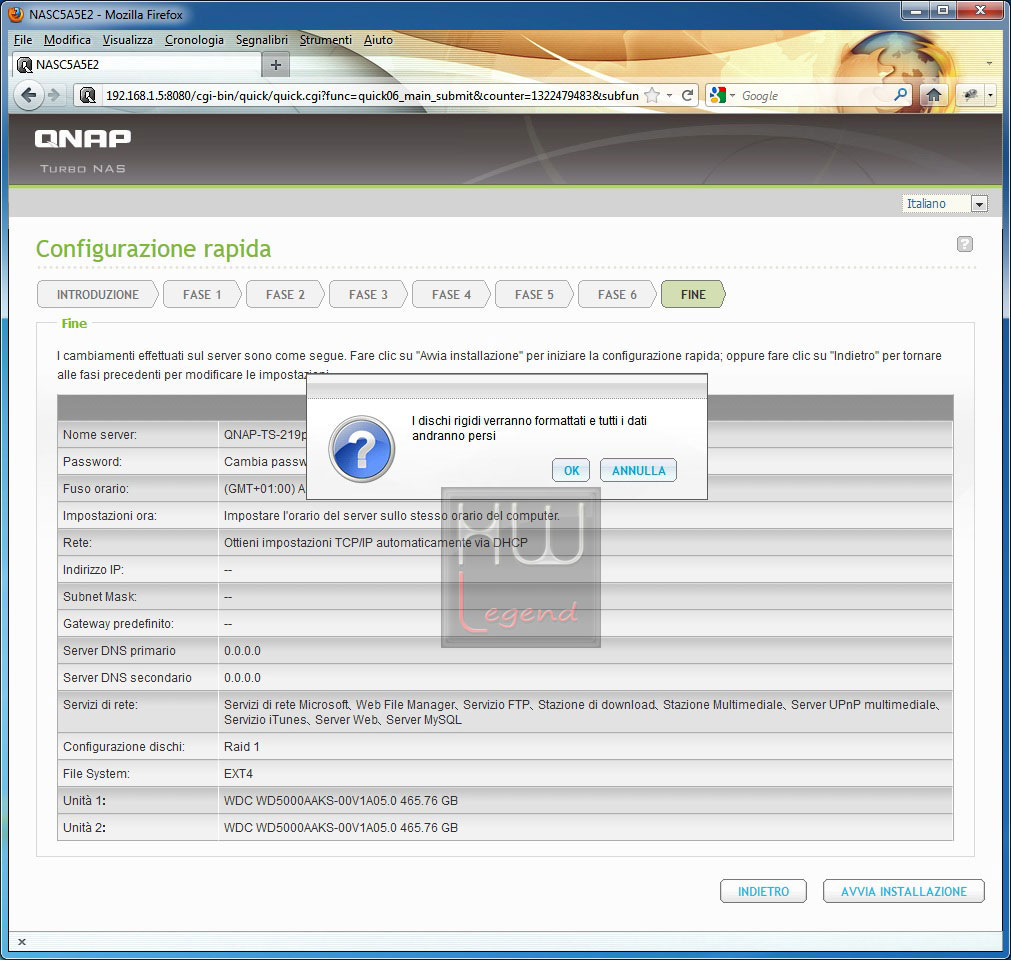This screenshot has height=960, width=1011.
Task: Click the blue question mark dialog icon
Action: (362, 449)
